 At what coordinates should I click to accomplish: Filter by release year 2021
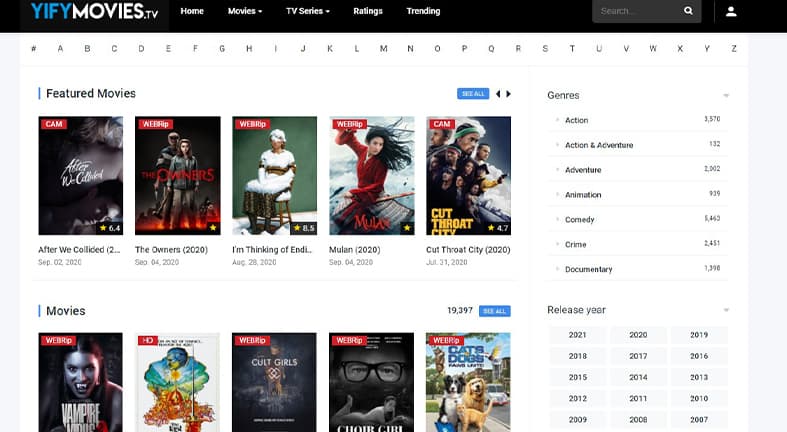(x=577, y=335)
